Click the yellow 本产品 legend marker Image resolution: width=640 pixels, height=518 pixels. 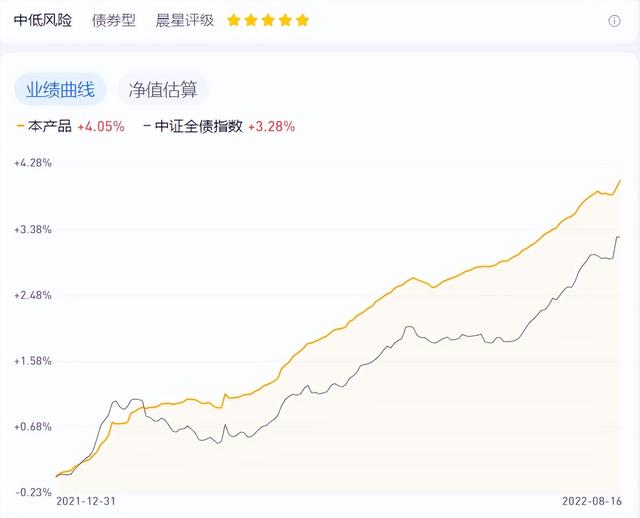20,126
